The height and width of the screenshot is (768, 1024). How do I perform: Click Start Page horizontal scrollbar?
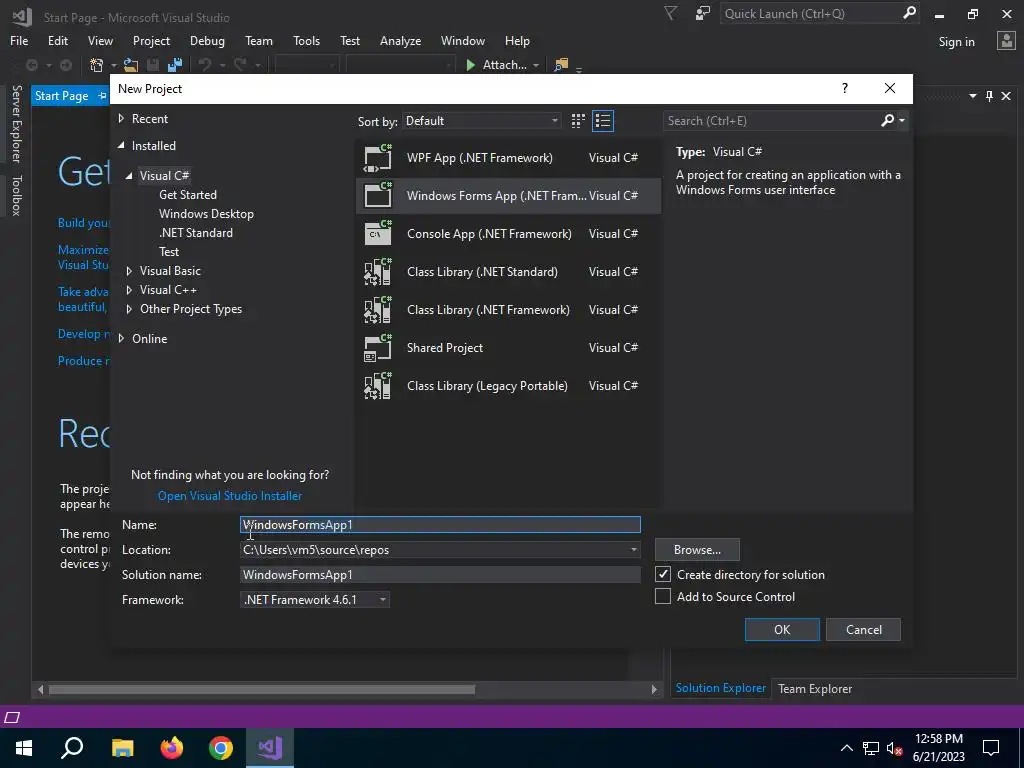point(262,689)
